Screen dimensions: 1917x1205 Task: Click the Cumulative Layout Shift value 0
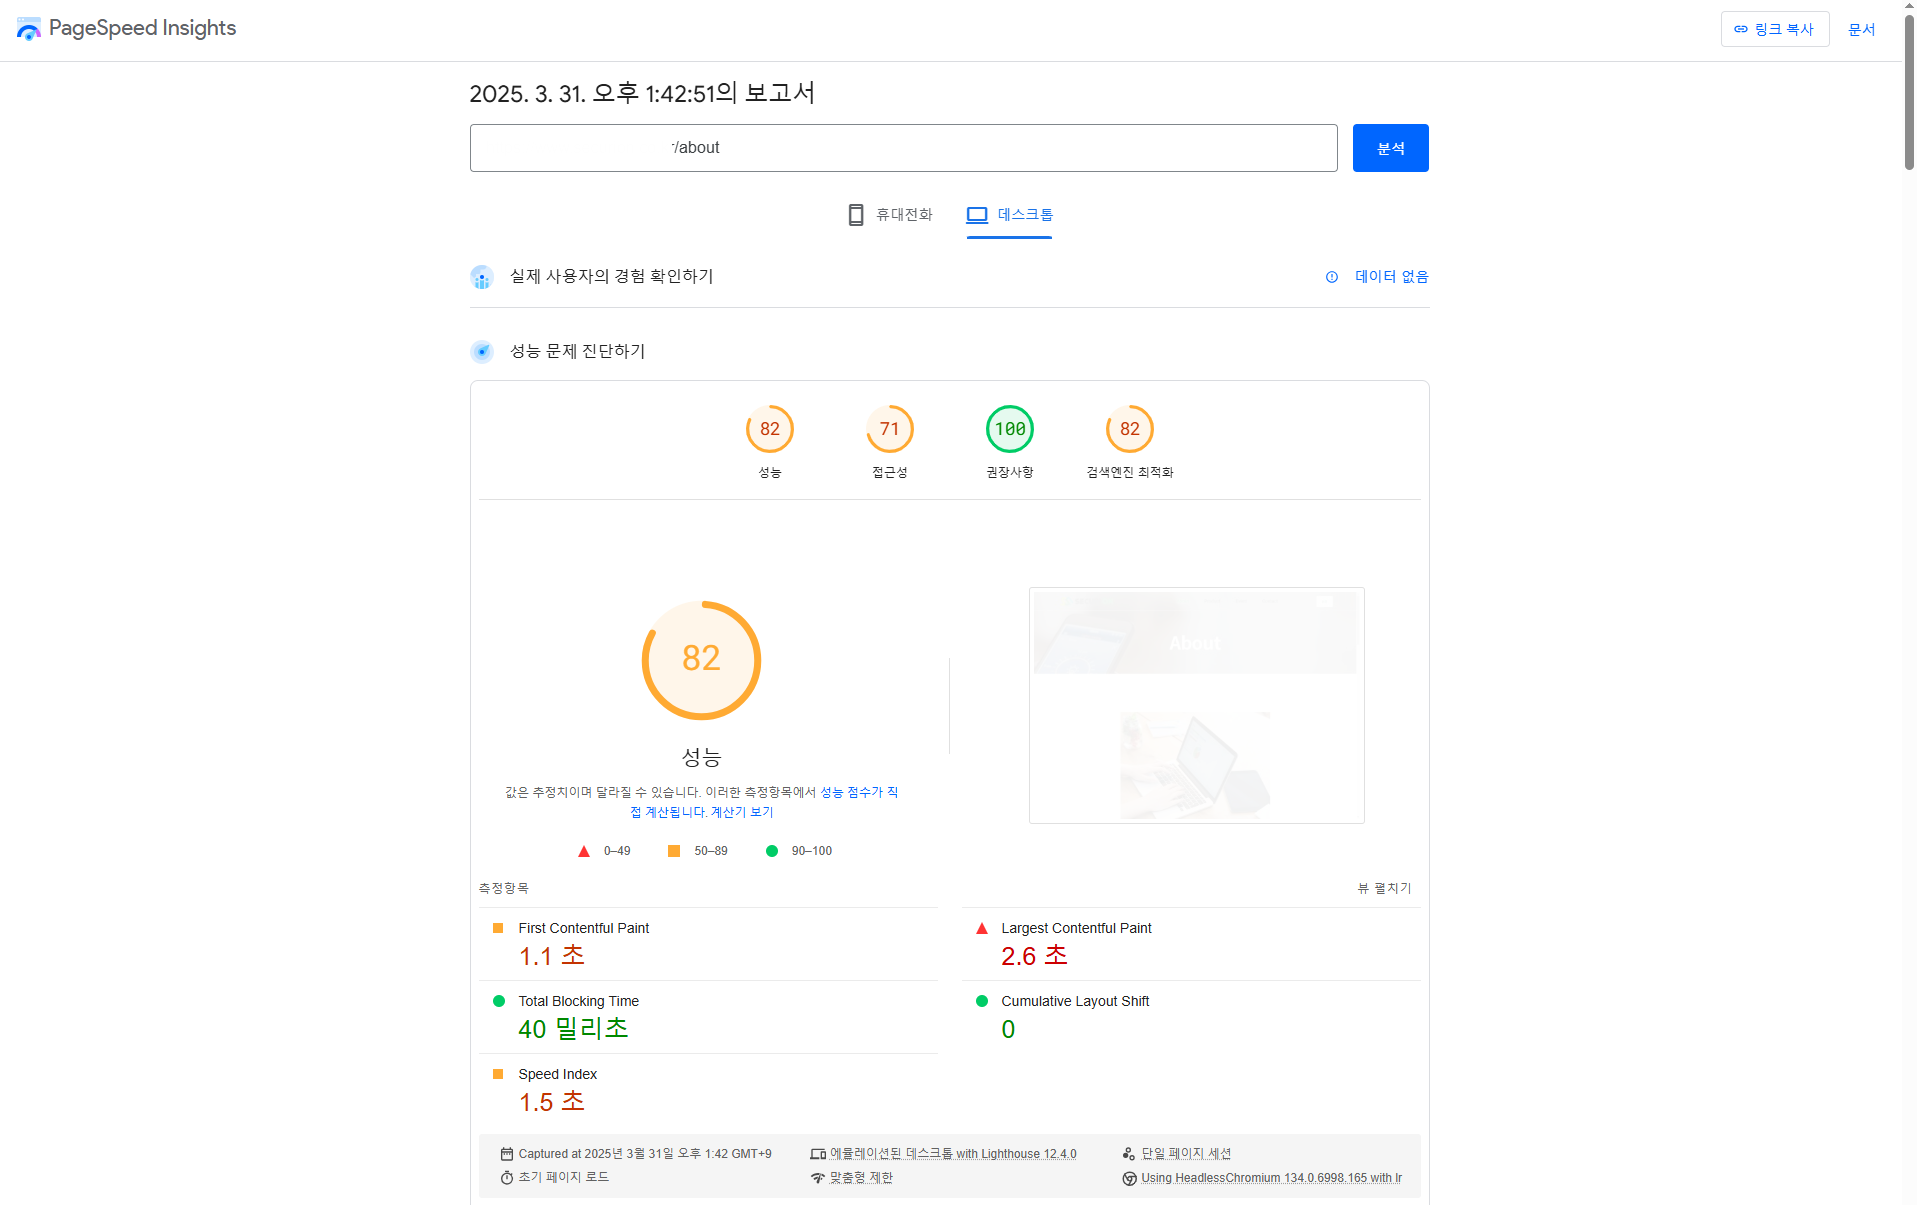tap(1008, 1029)
